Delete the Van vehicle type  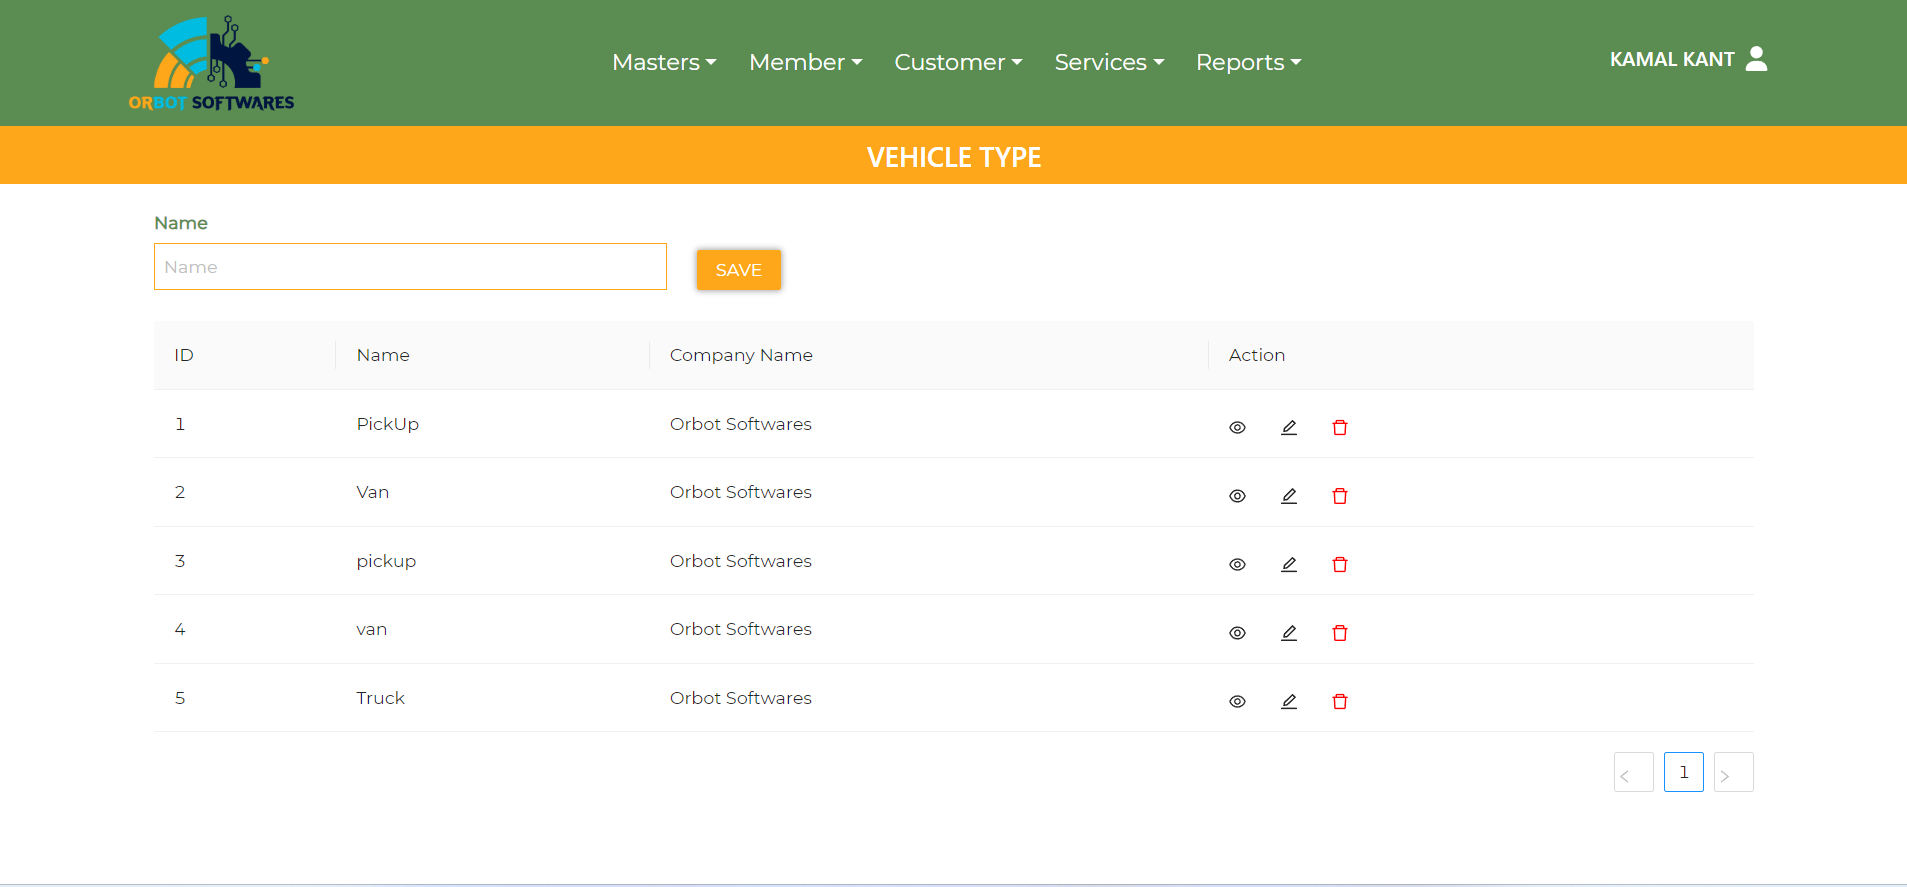point(1340,496)
